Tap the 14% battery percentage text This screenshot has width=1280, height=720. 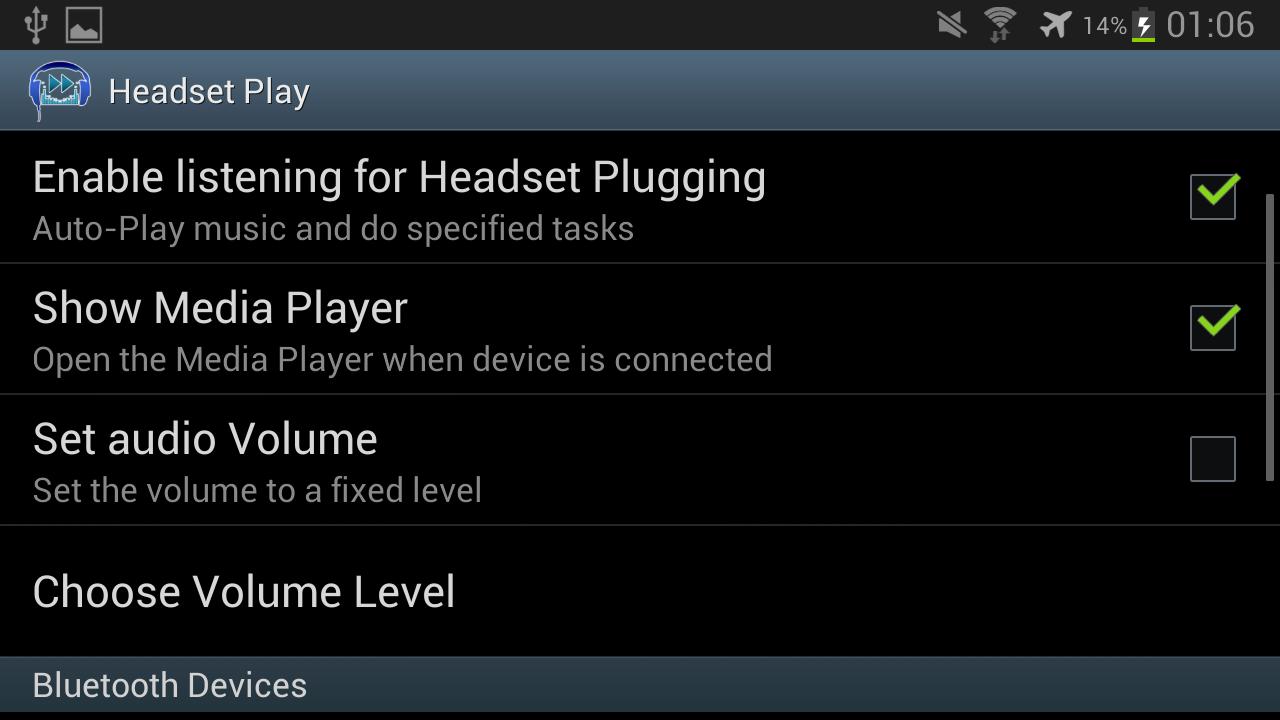[x=1104, y=25]
